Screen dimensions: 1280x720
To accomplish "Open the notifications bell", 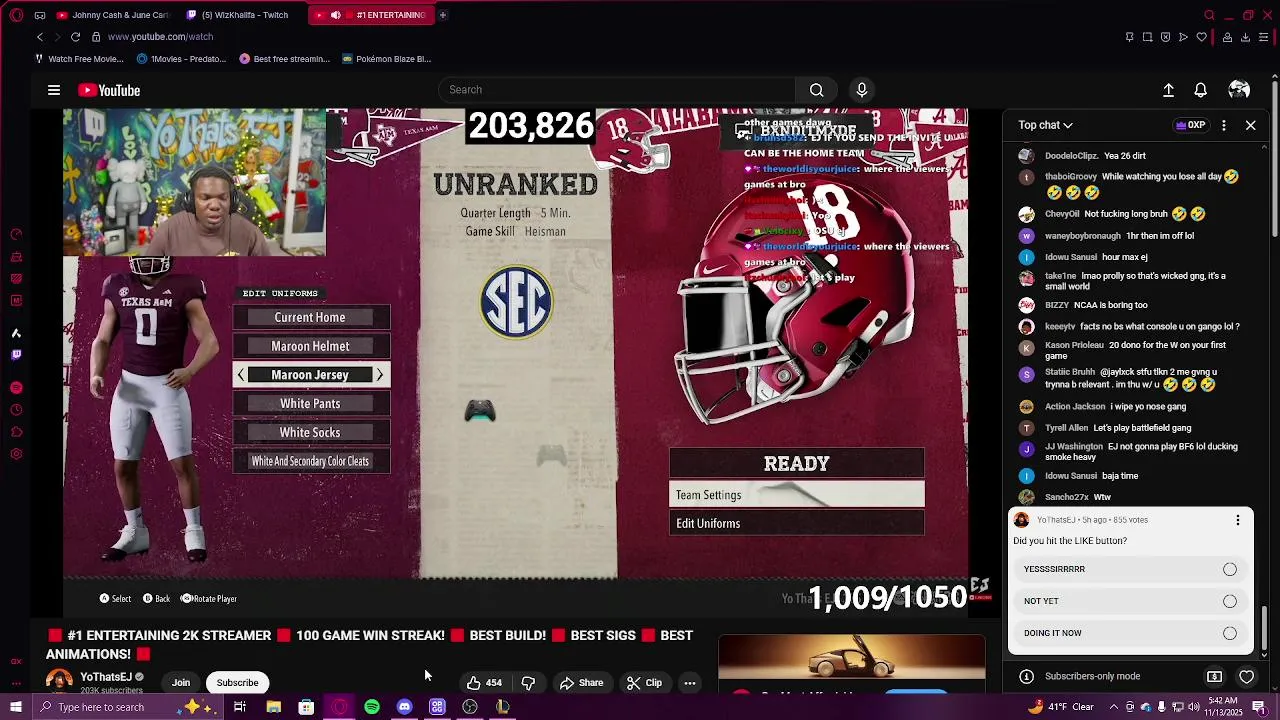I will pos(1200,90).
